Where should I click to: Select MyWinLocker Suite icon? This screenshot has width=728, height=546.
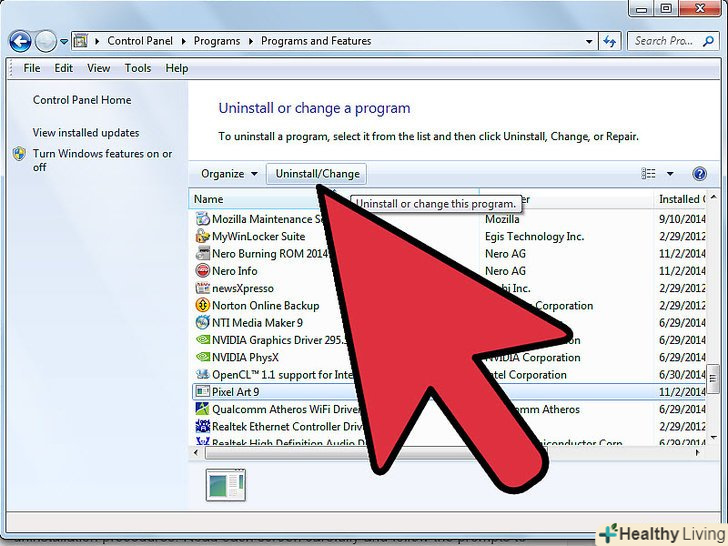(202, 236)
